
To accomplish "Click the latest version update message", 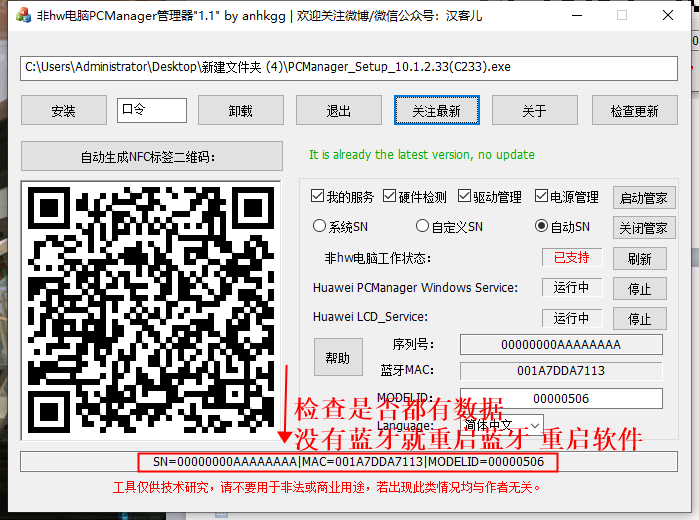I will click(x=422, y=155).
